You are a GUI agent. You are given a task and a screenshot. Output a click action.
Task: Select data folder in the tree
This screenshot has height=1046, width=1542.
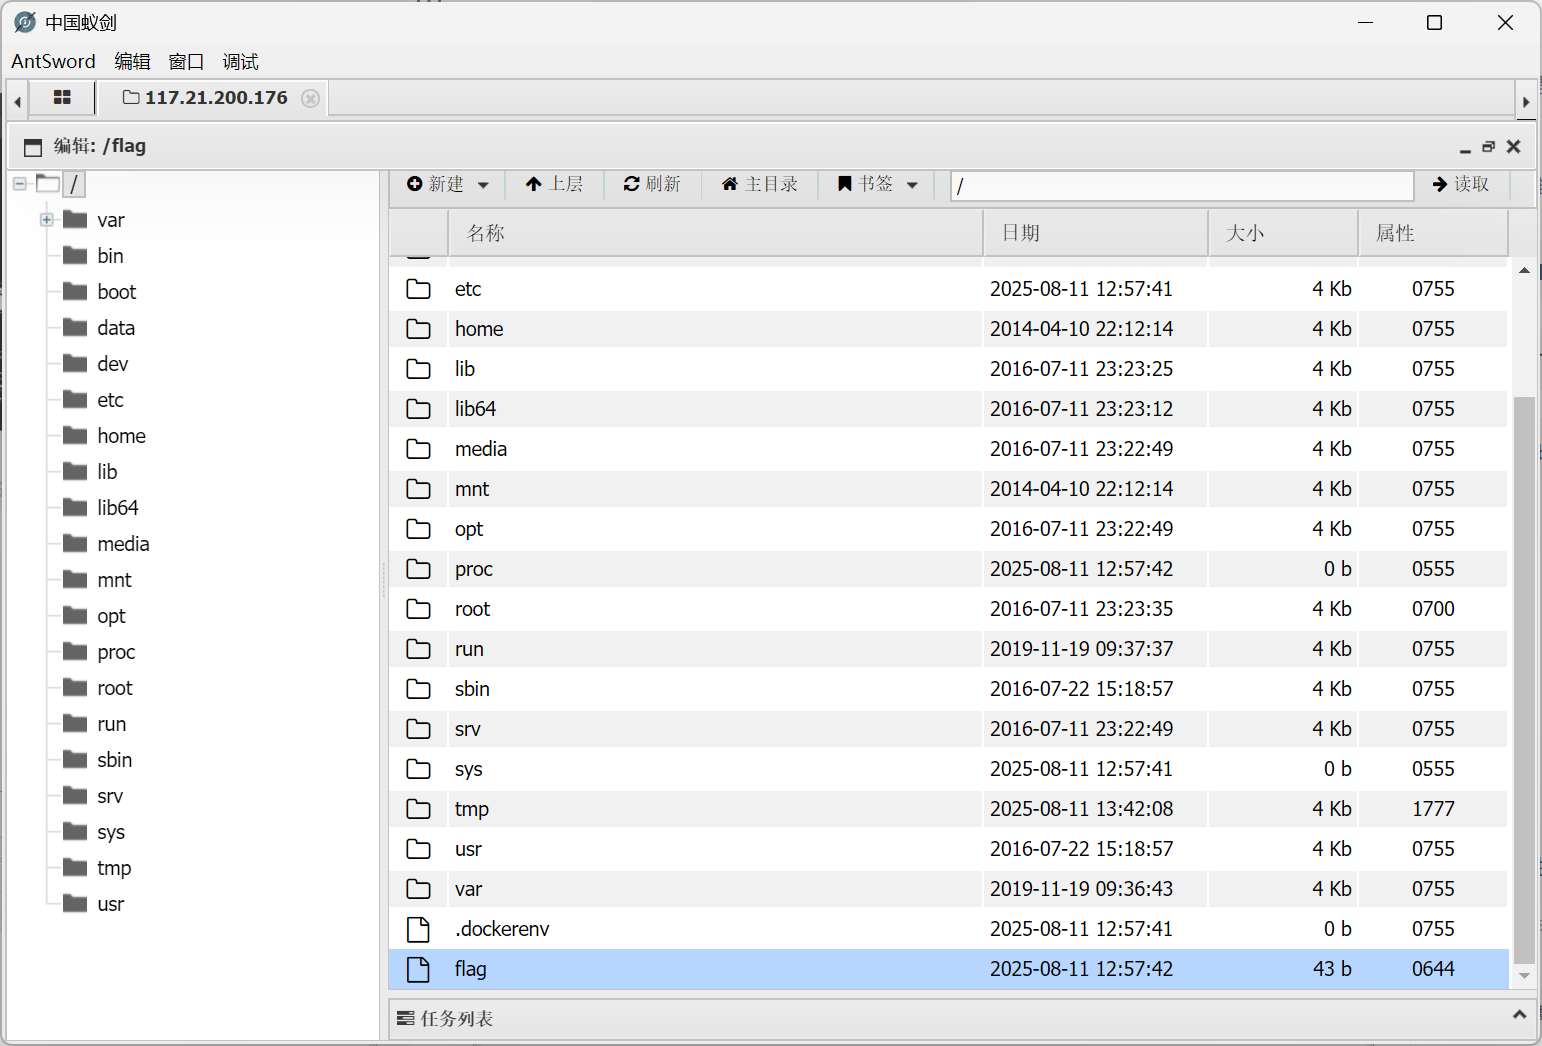tap(116, 328)
